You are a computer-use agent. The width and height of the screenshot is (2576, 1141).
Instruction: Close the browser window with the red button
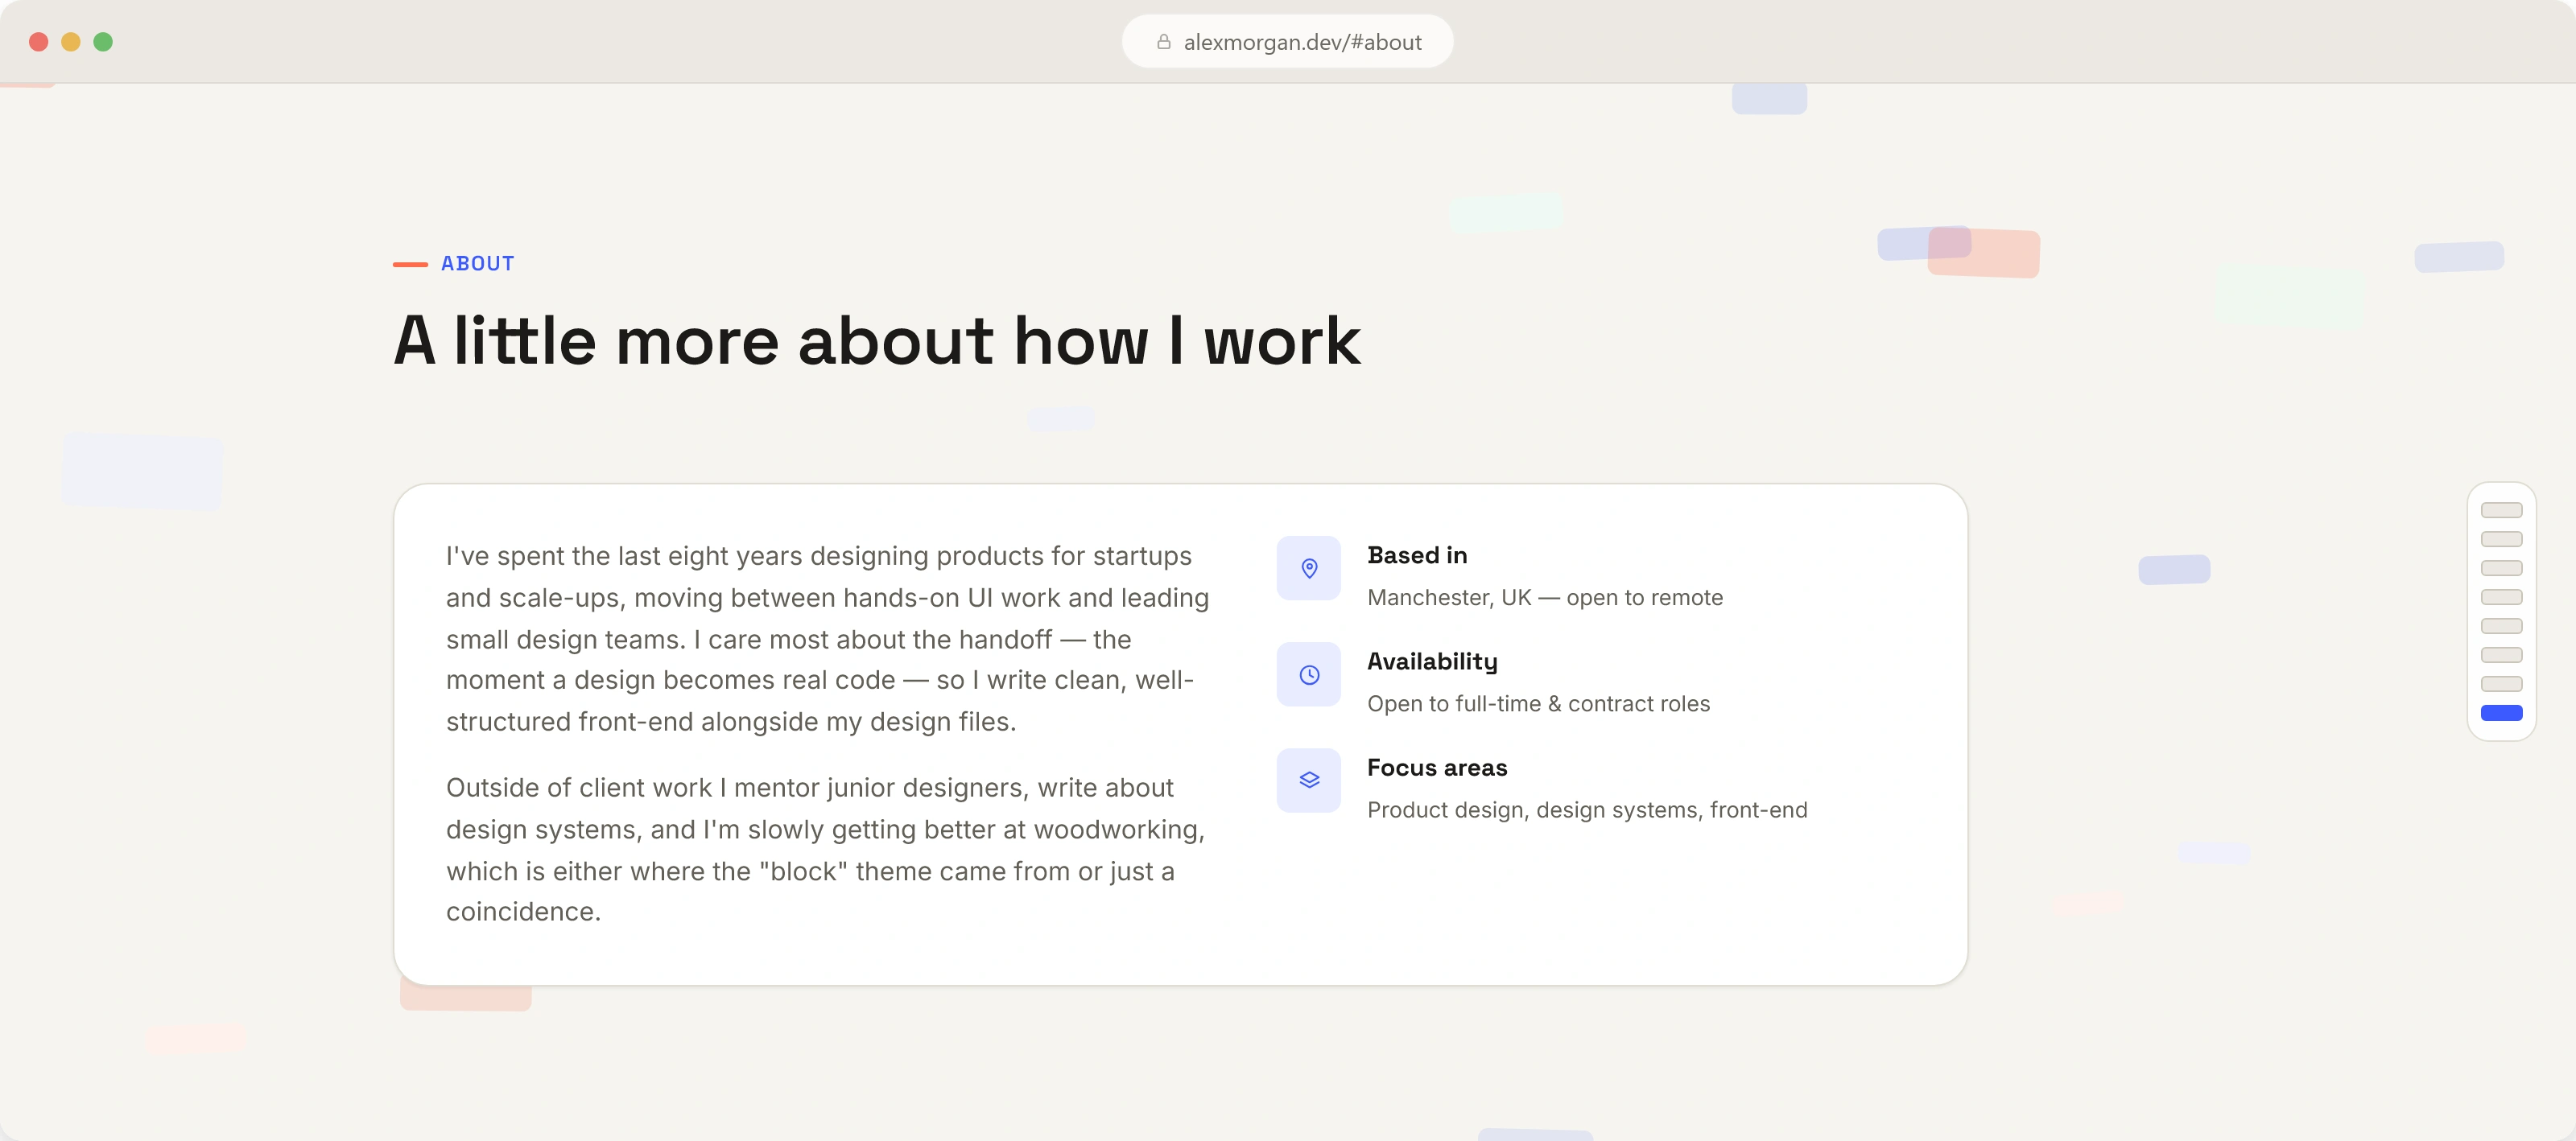coord(39,42)
